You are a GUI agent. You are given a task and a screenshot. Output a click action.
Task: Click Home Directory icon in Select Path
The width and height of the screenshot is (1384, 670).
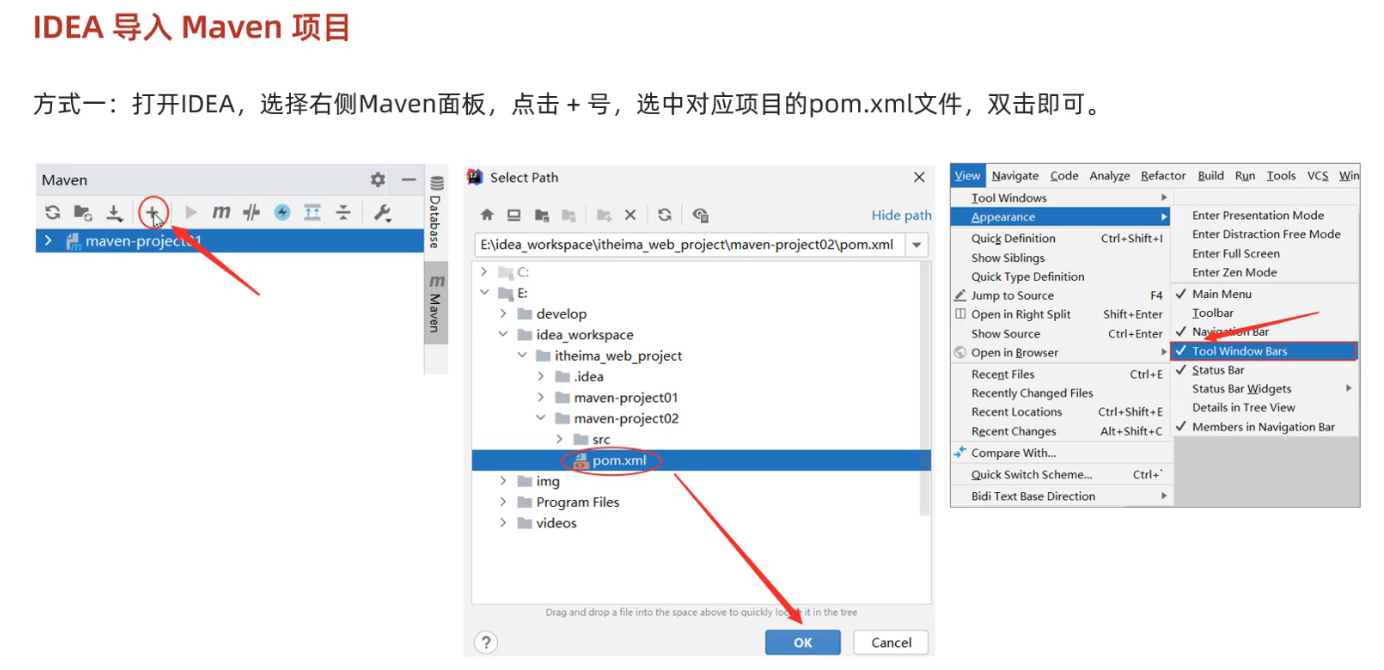tap(487, 215)
